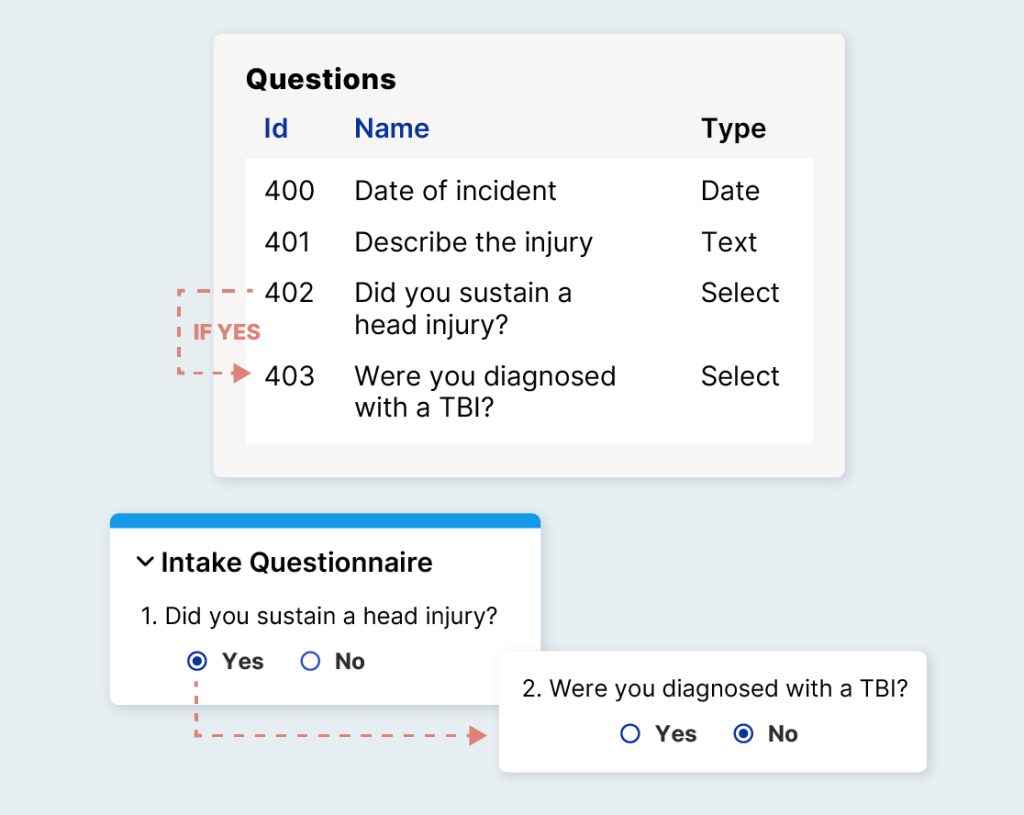Viewport: 1024px width, 815px height.
Task: Choose Yes for TBI diagnosis question
Action: click(x=630, y=734)
